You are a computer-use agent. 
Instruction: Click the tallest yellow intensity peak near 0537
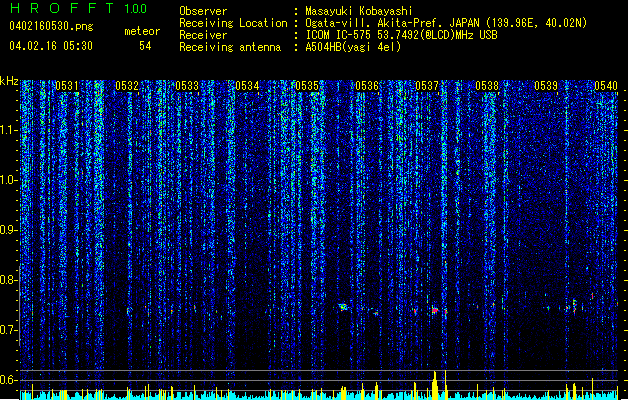pyautogui.click(x=434, y=384)
